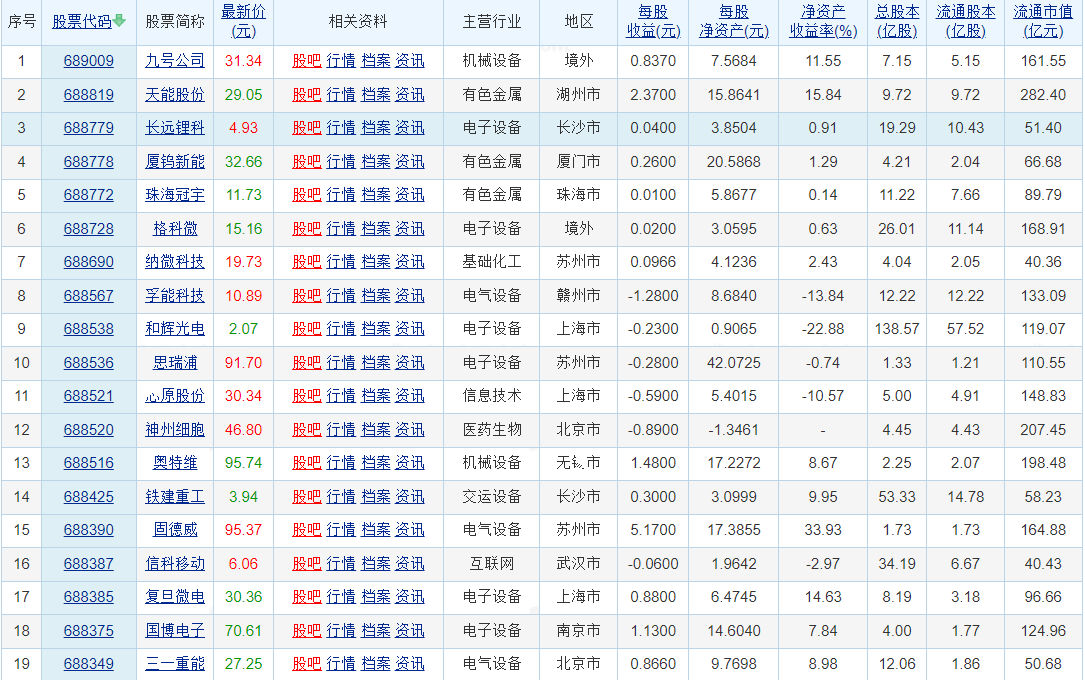Open stock name 珠海冠宇
Screen dimensions: 1085x680
[x=175, y=195]
